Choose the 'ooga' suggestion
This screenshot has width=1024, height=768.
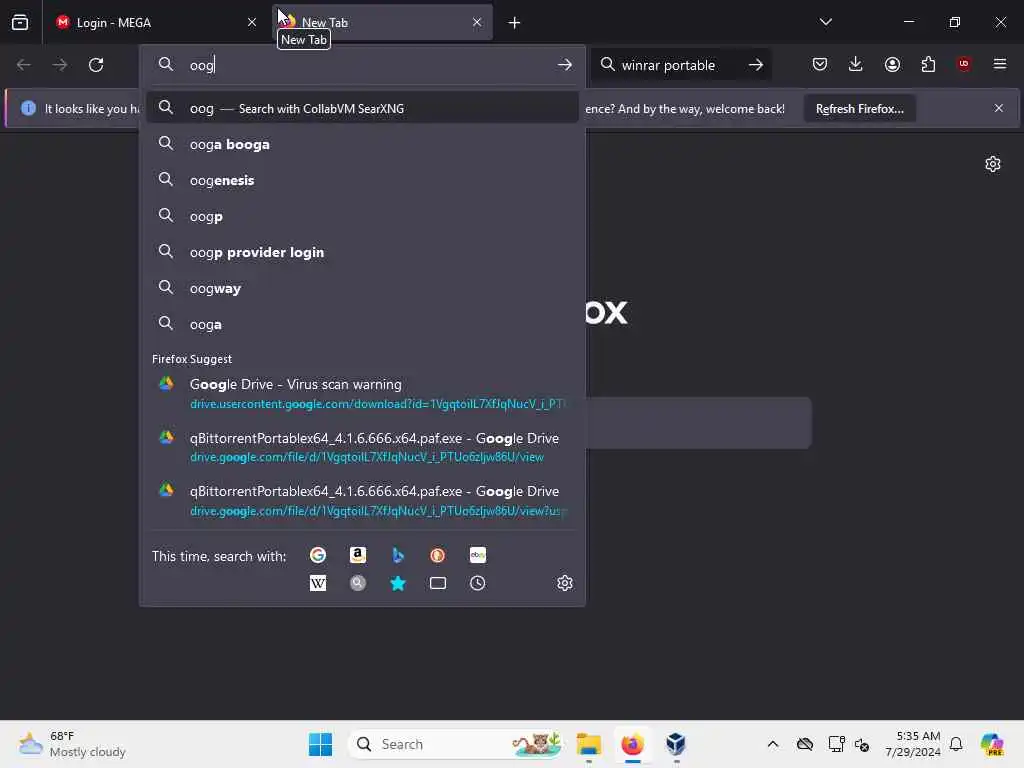click(362, 324)
